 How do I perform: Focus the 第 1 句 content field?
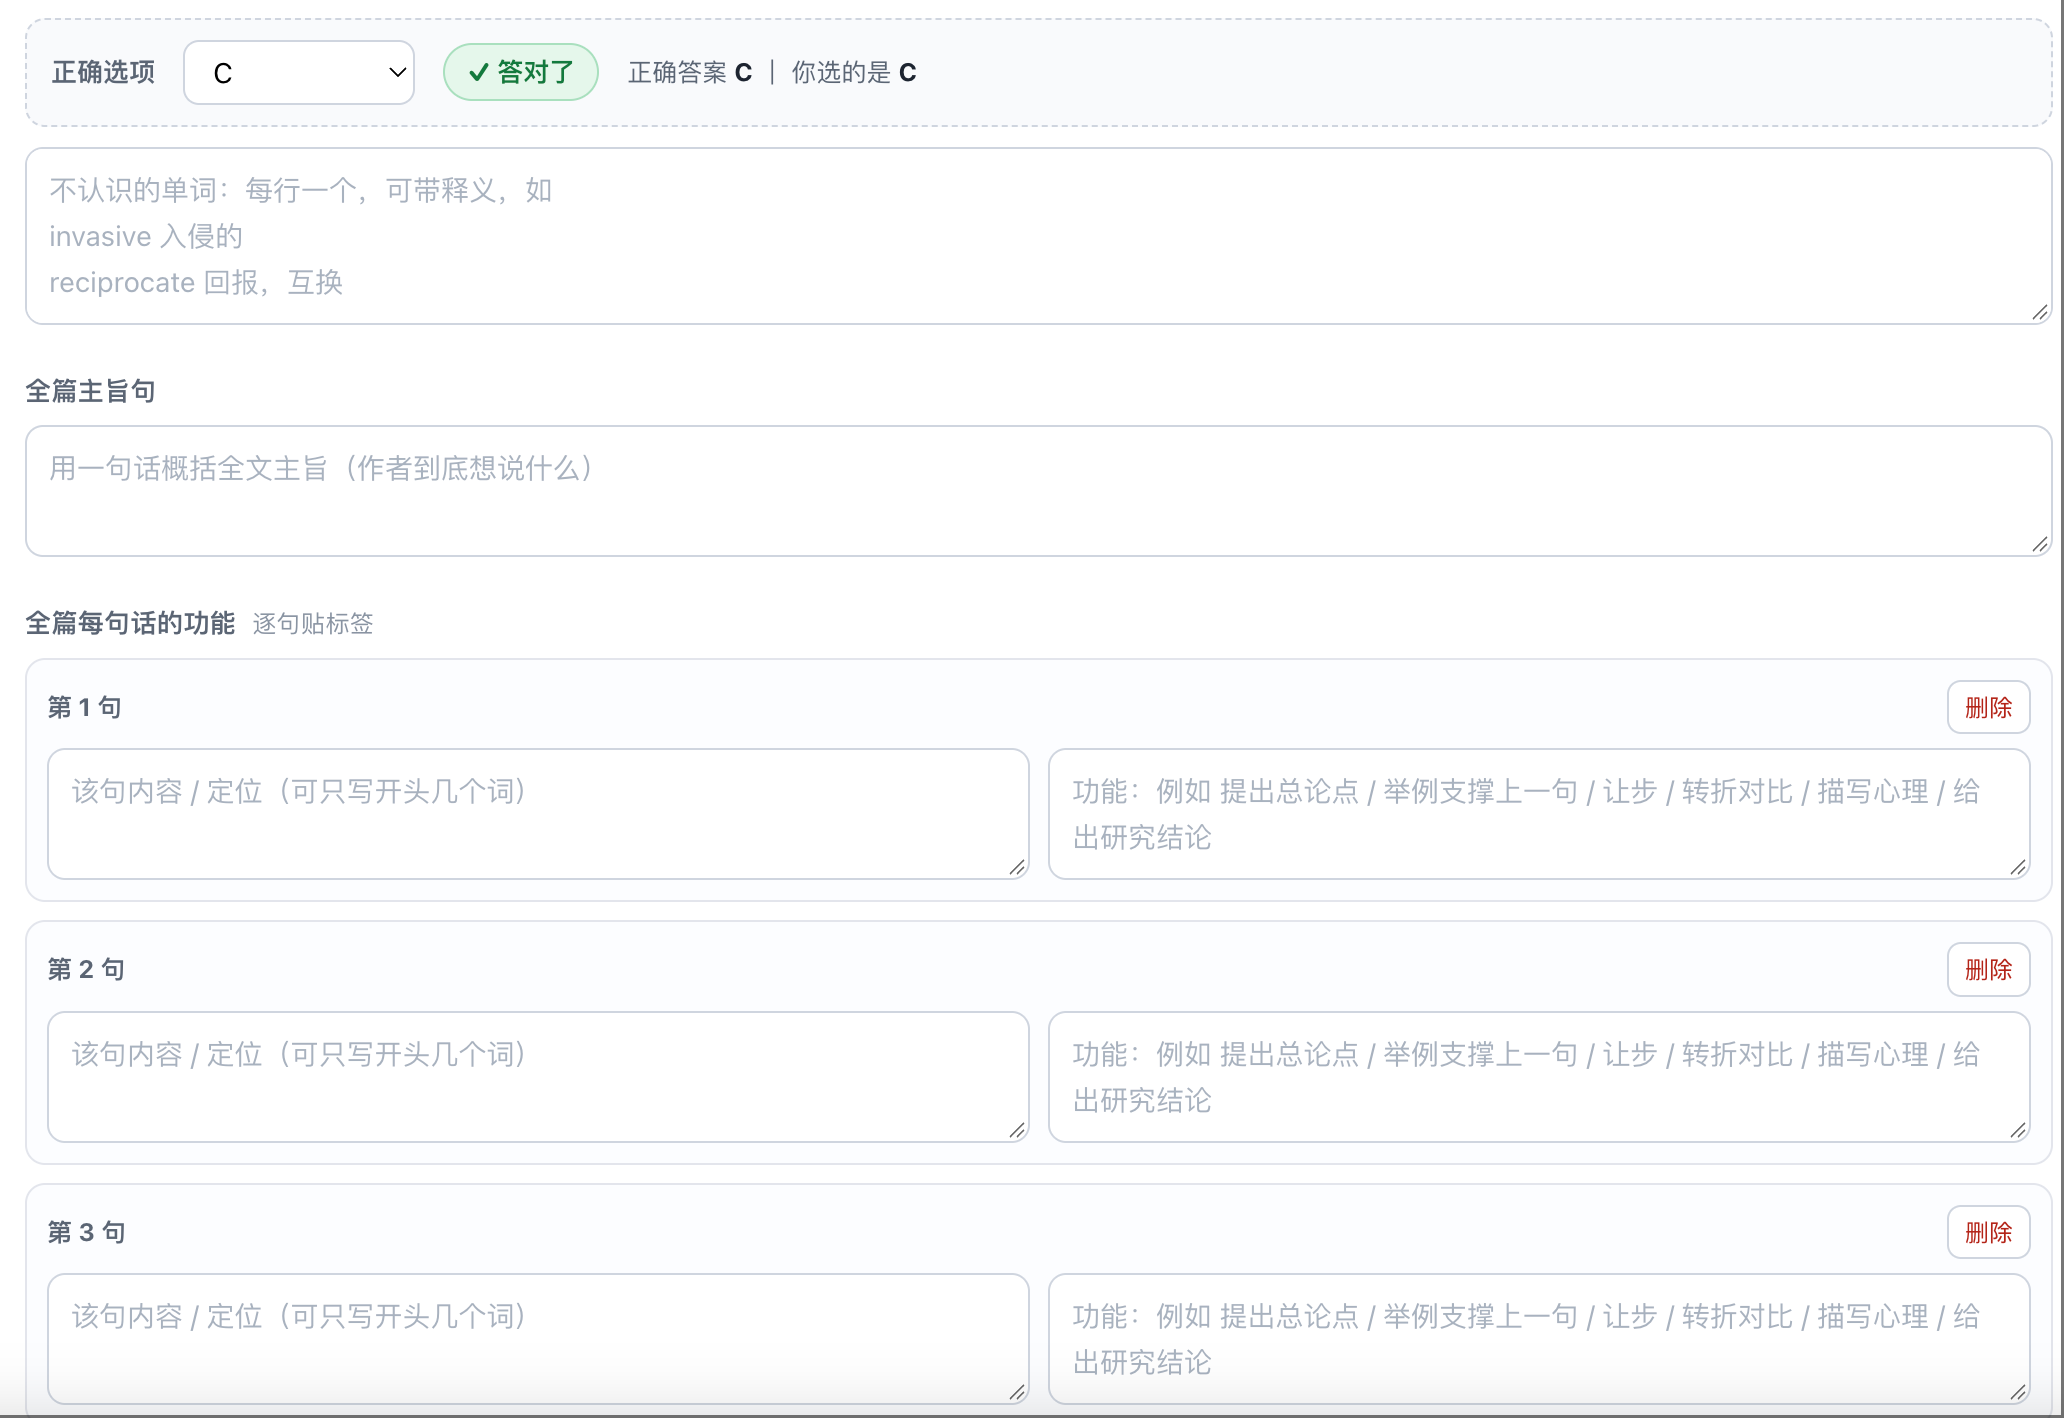tap(538, 814)
